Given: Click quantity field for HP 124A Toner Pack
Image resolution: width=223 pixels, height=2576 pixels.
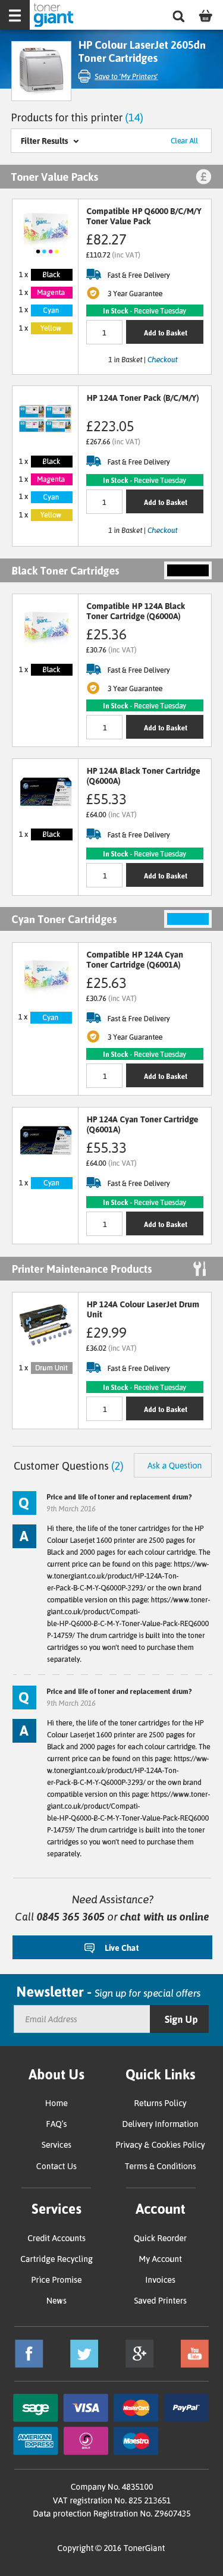Looking at the screenshot, I should pos(104,502).
